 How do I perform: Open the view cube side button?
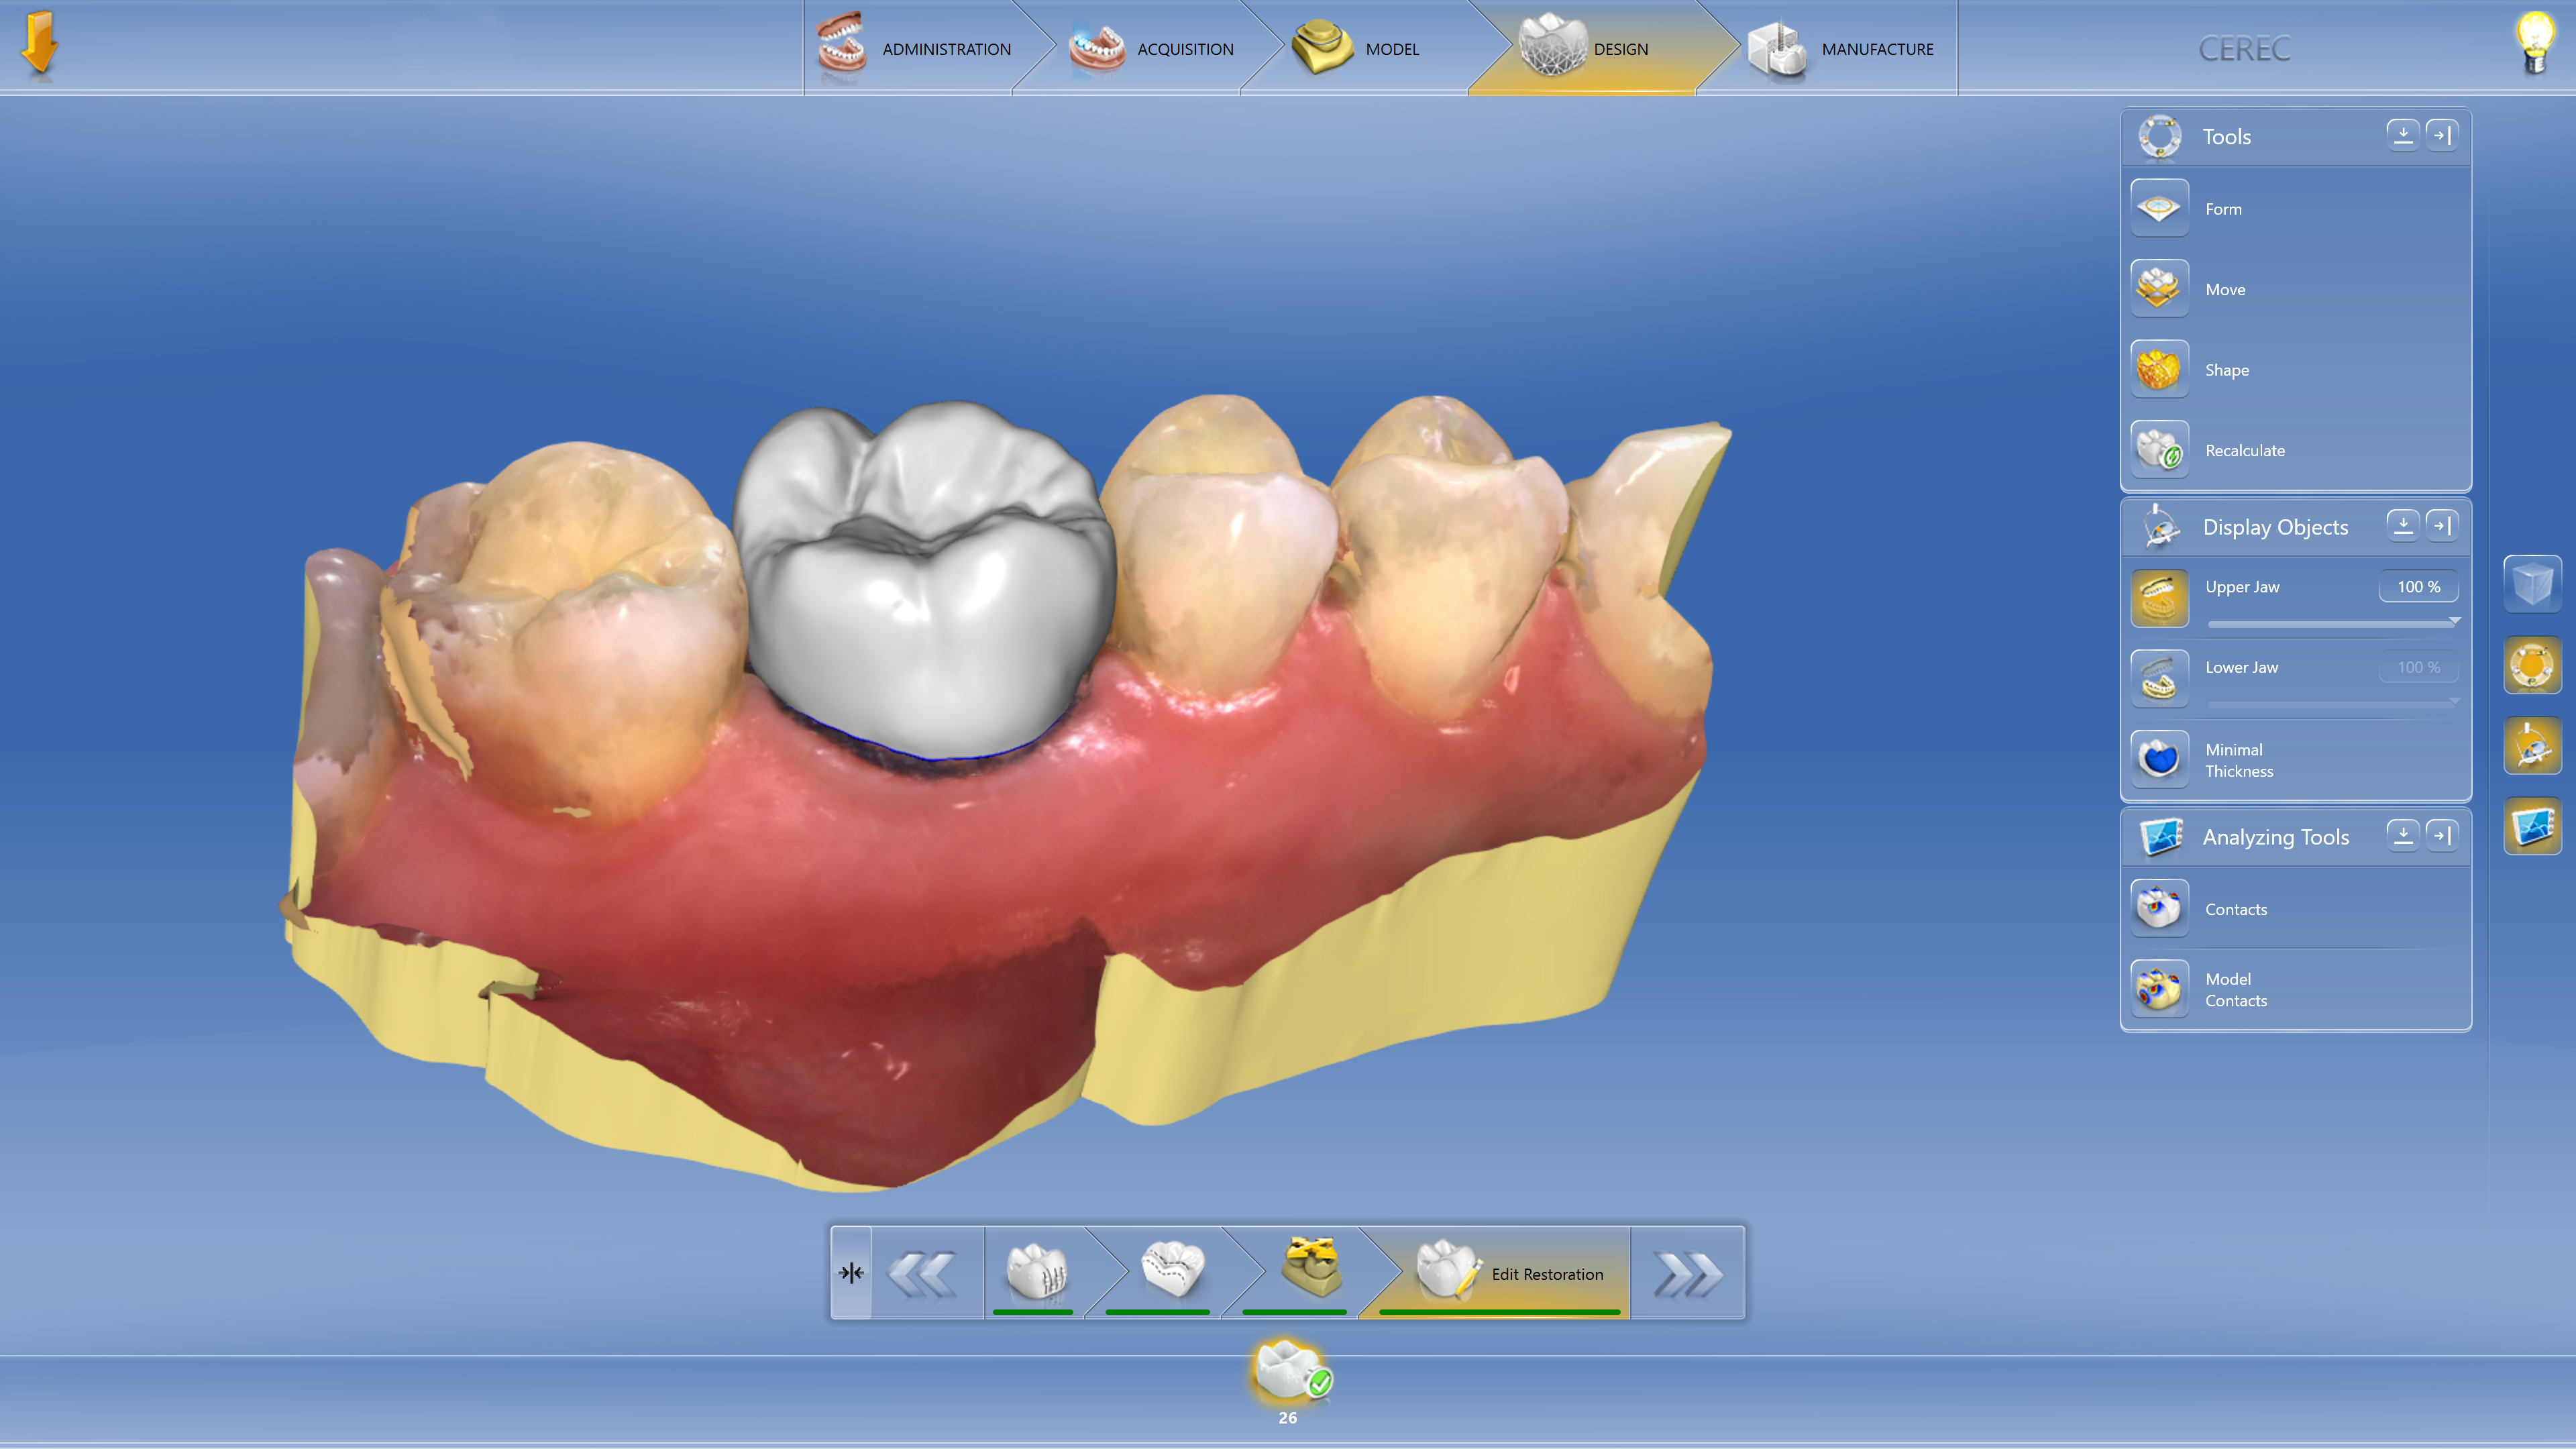tap(2532, 584)
